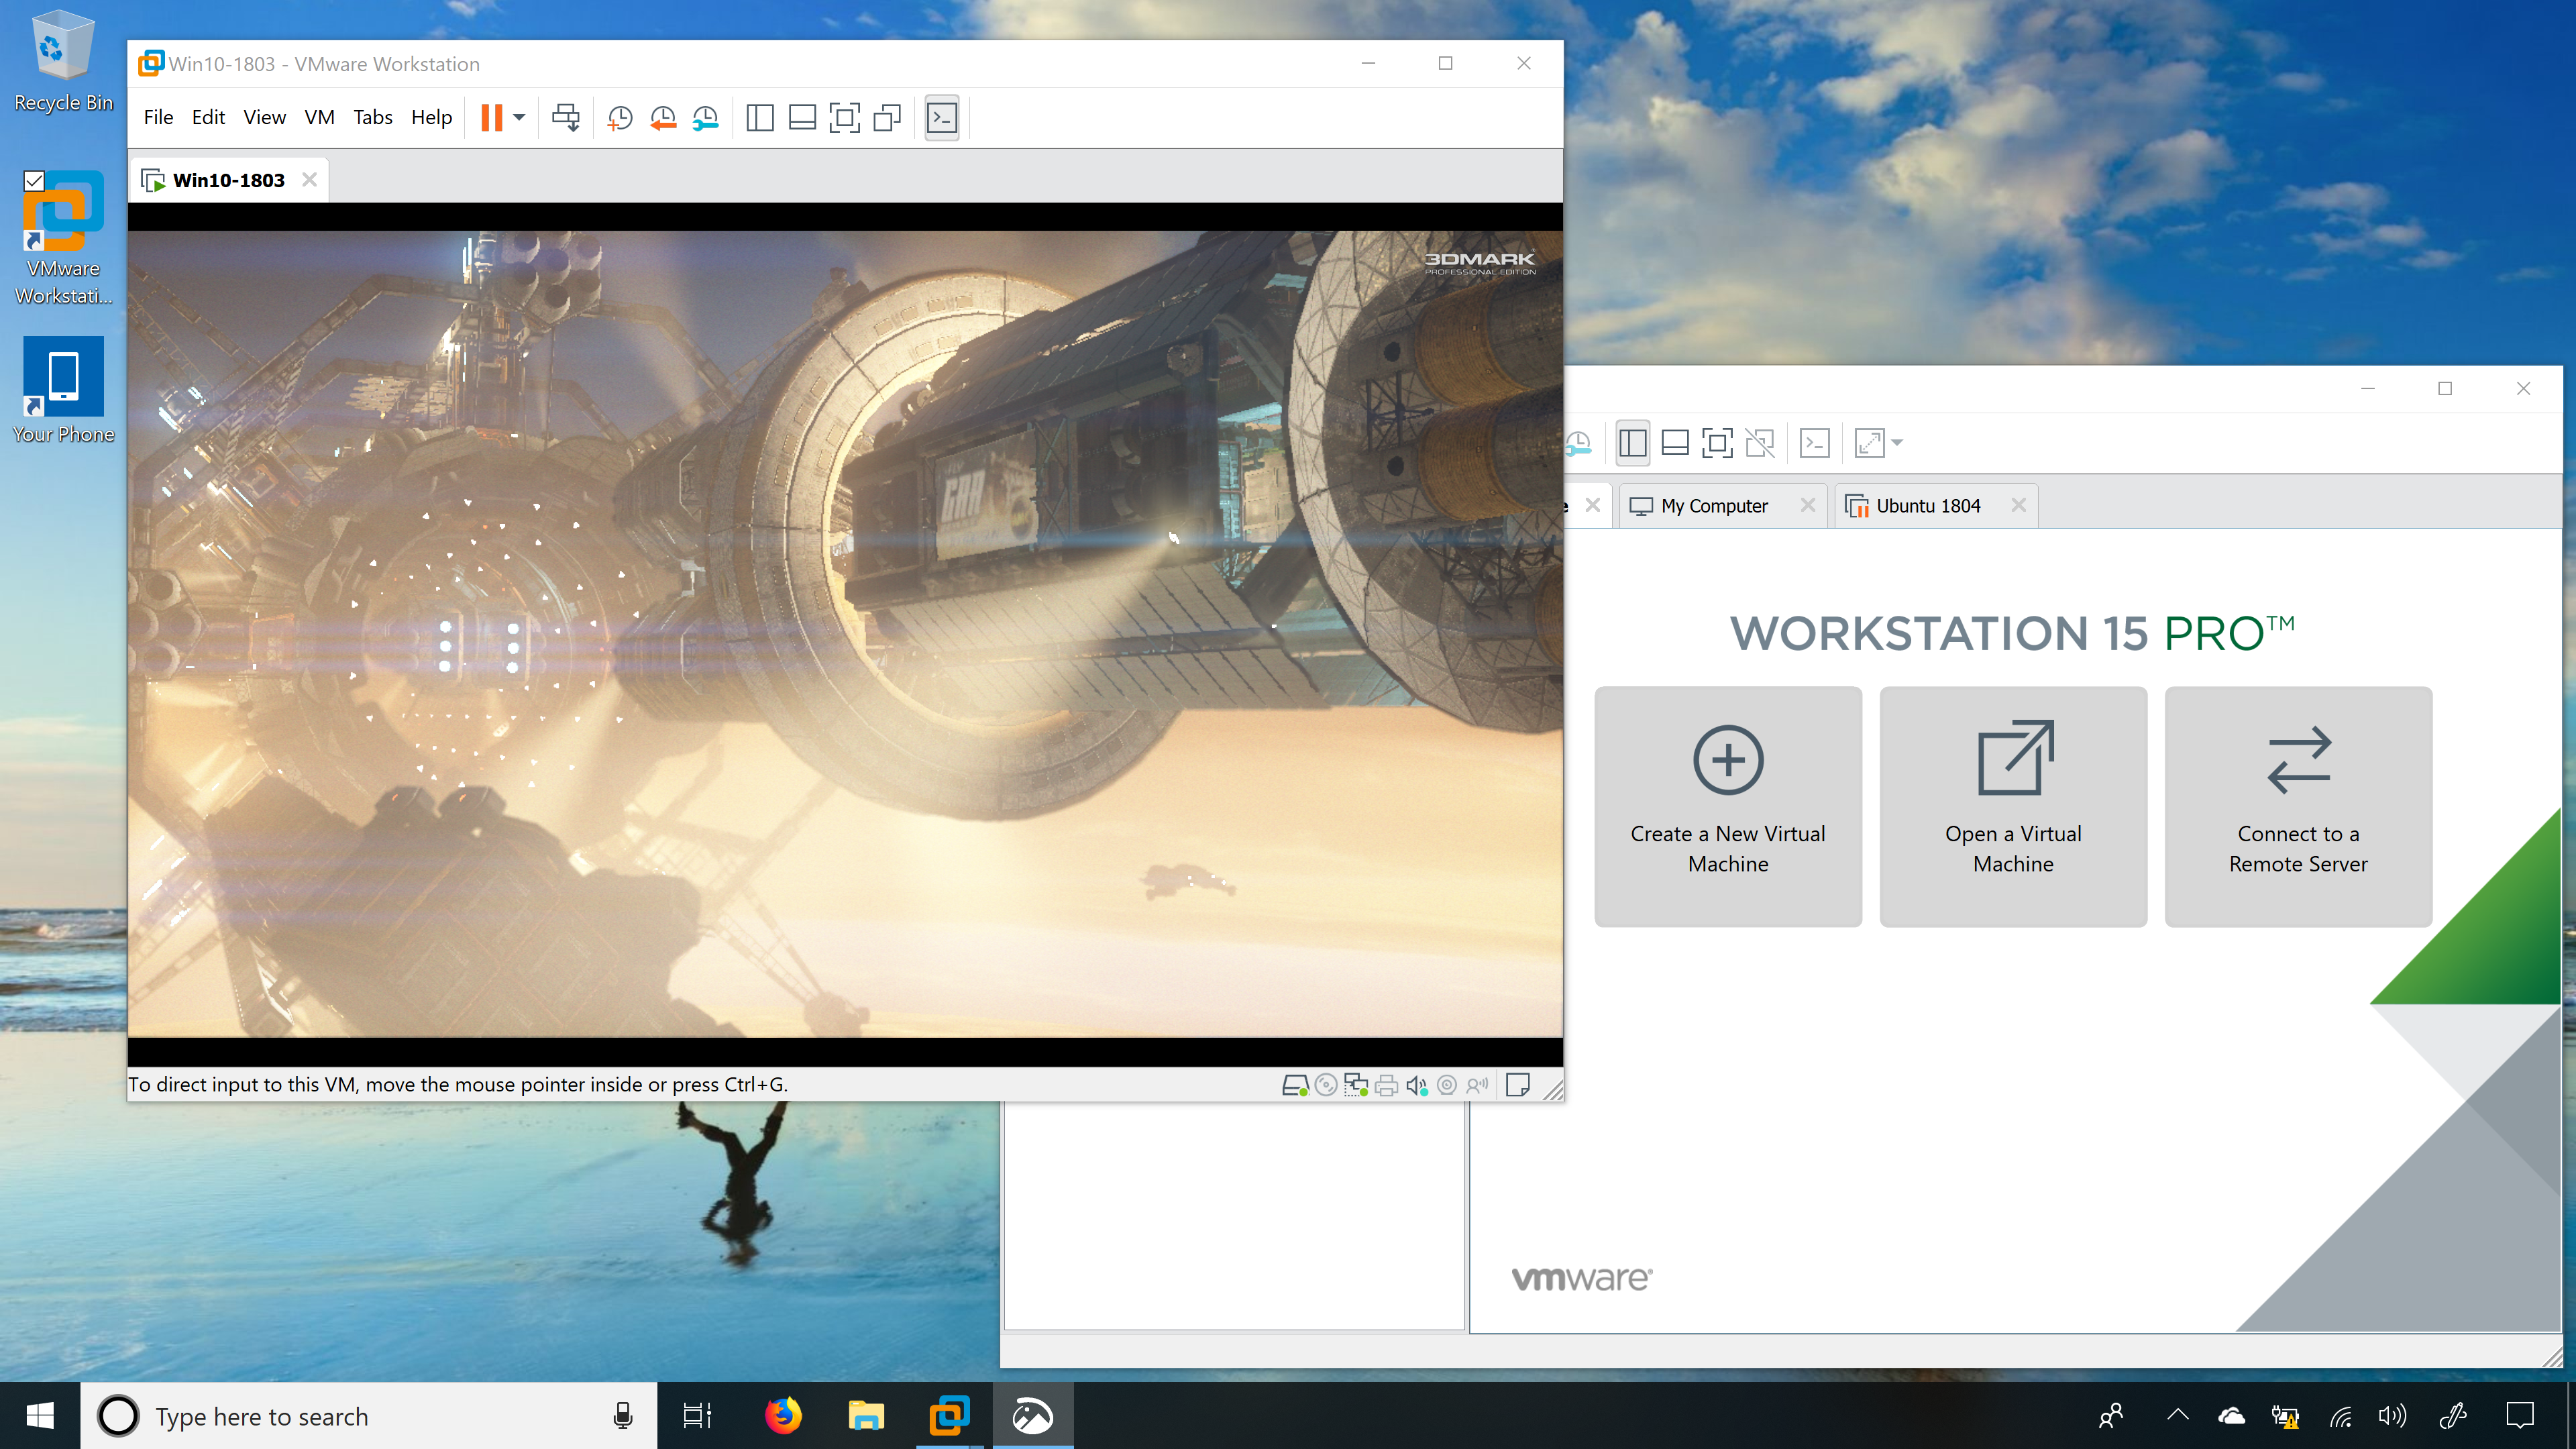Send Ctrl+Alt+Del to the VM
The height and width of the screenshot is (1449, 2576).
[x=567, y=117]
